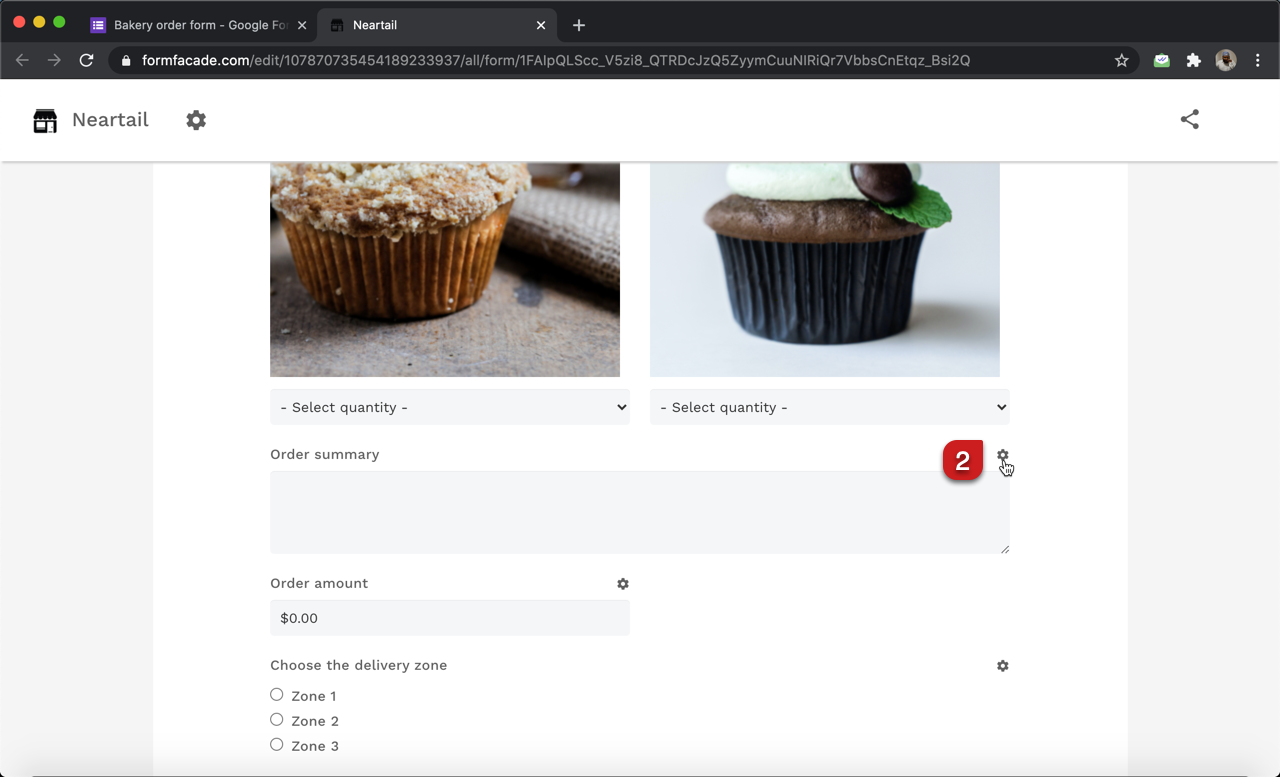Open a new tab with the plus button

(578, 25)
